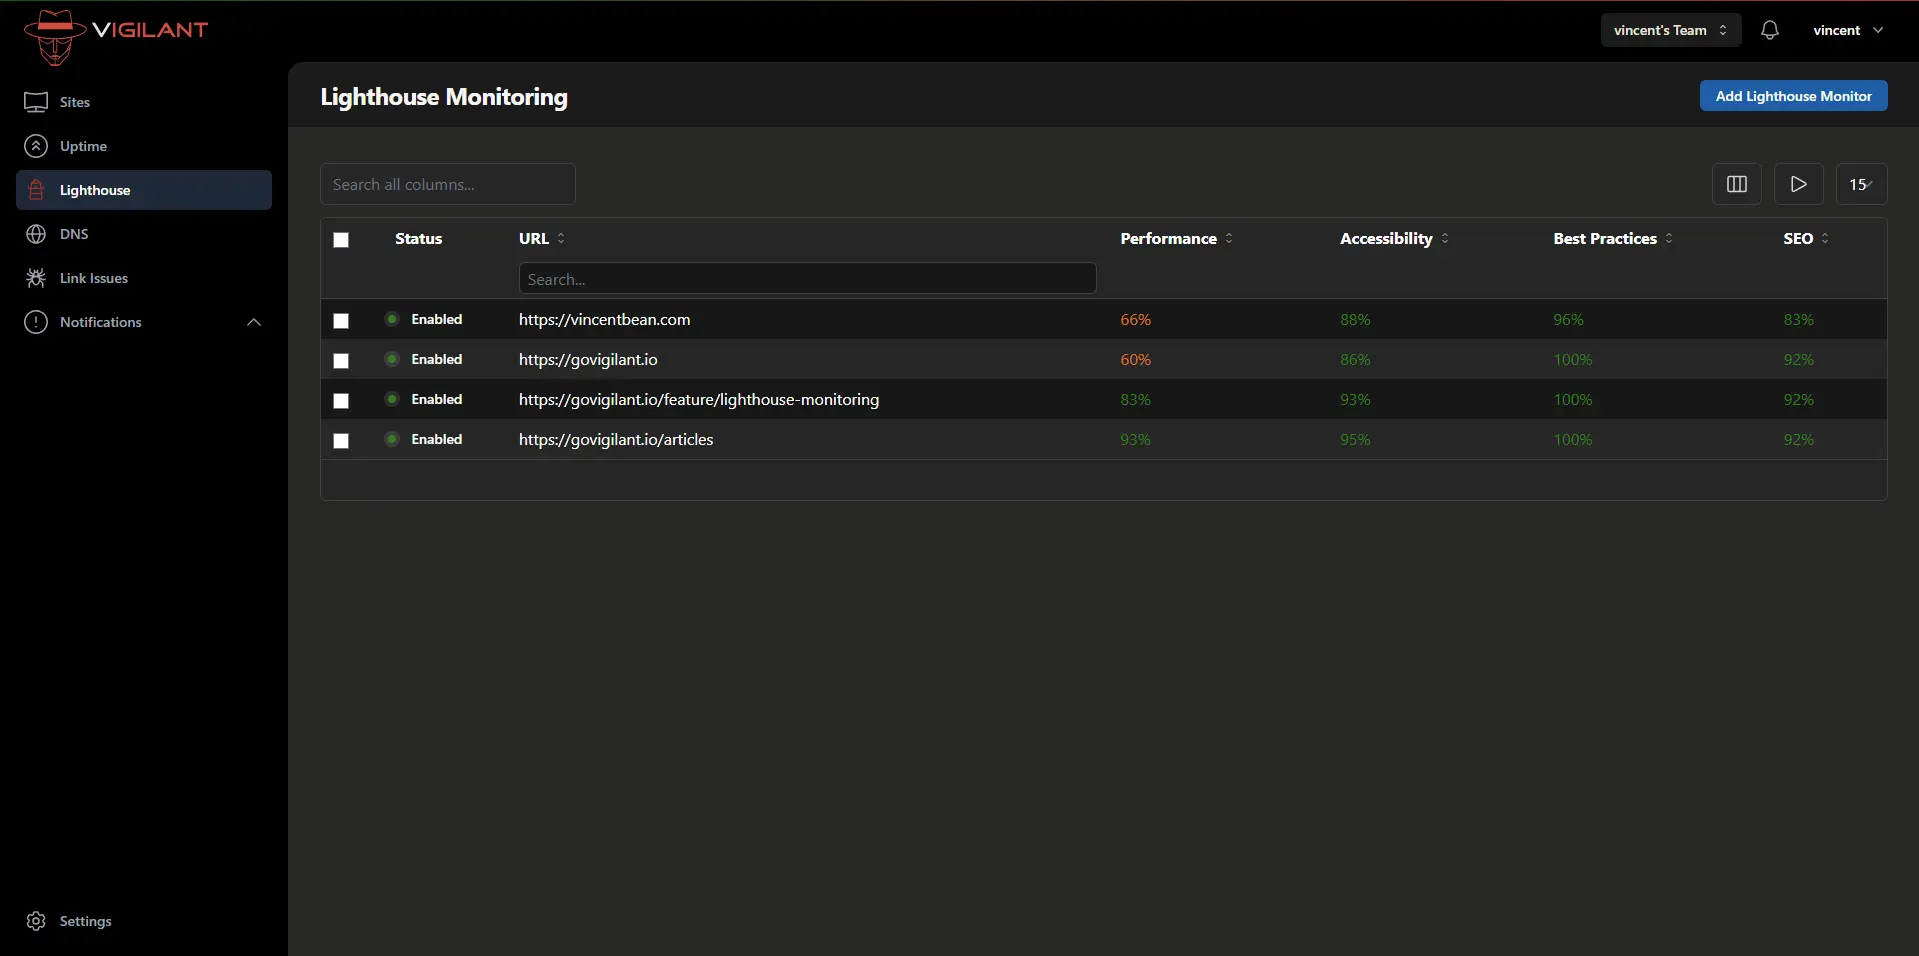Click status dot for articles row
The height and width of the screenshot is (956, 1919).
[x=392, y=439]
